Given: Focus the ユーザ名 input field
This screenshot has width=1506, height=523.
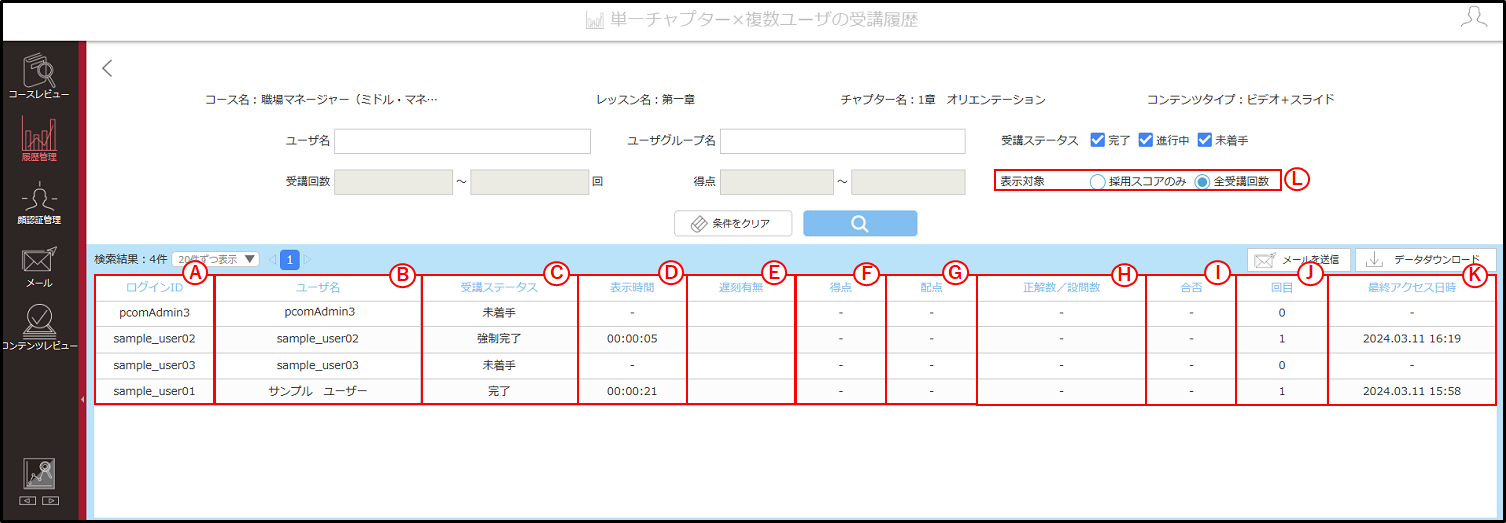Looking at the screenshot, I should coord(462,140).
